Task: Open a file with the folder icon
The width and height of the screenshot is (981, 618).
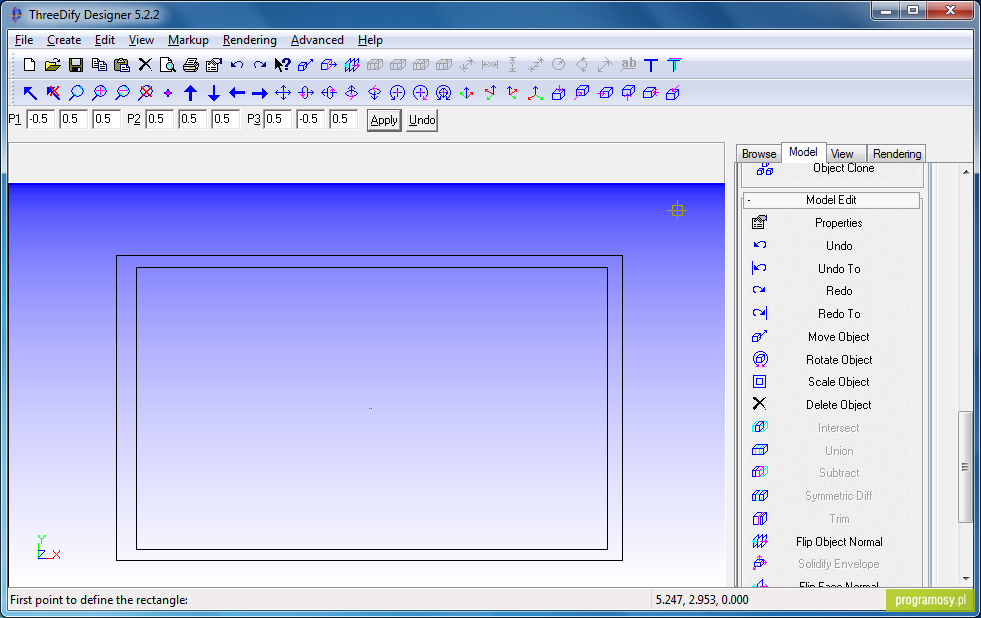Action: pyautogui.click(x=53, y=64)
